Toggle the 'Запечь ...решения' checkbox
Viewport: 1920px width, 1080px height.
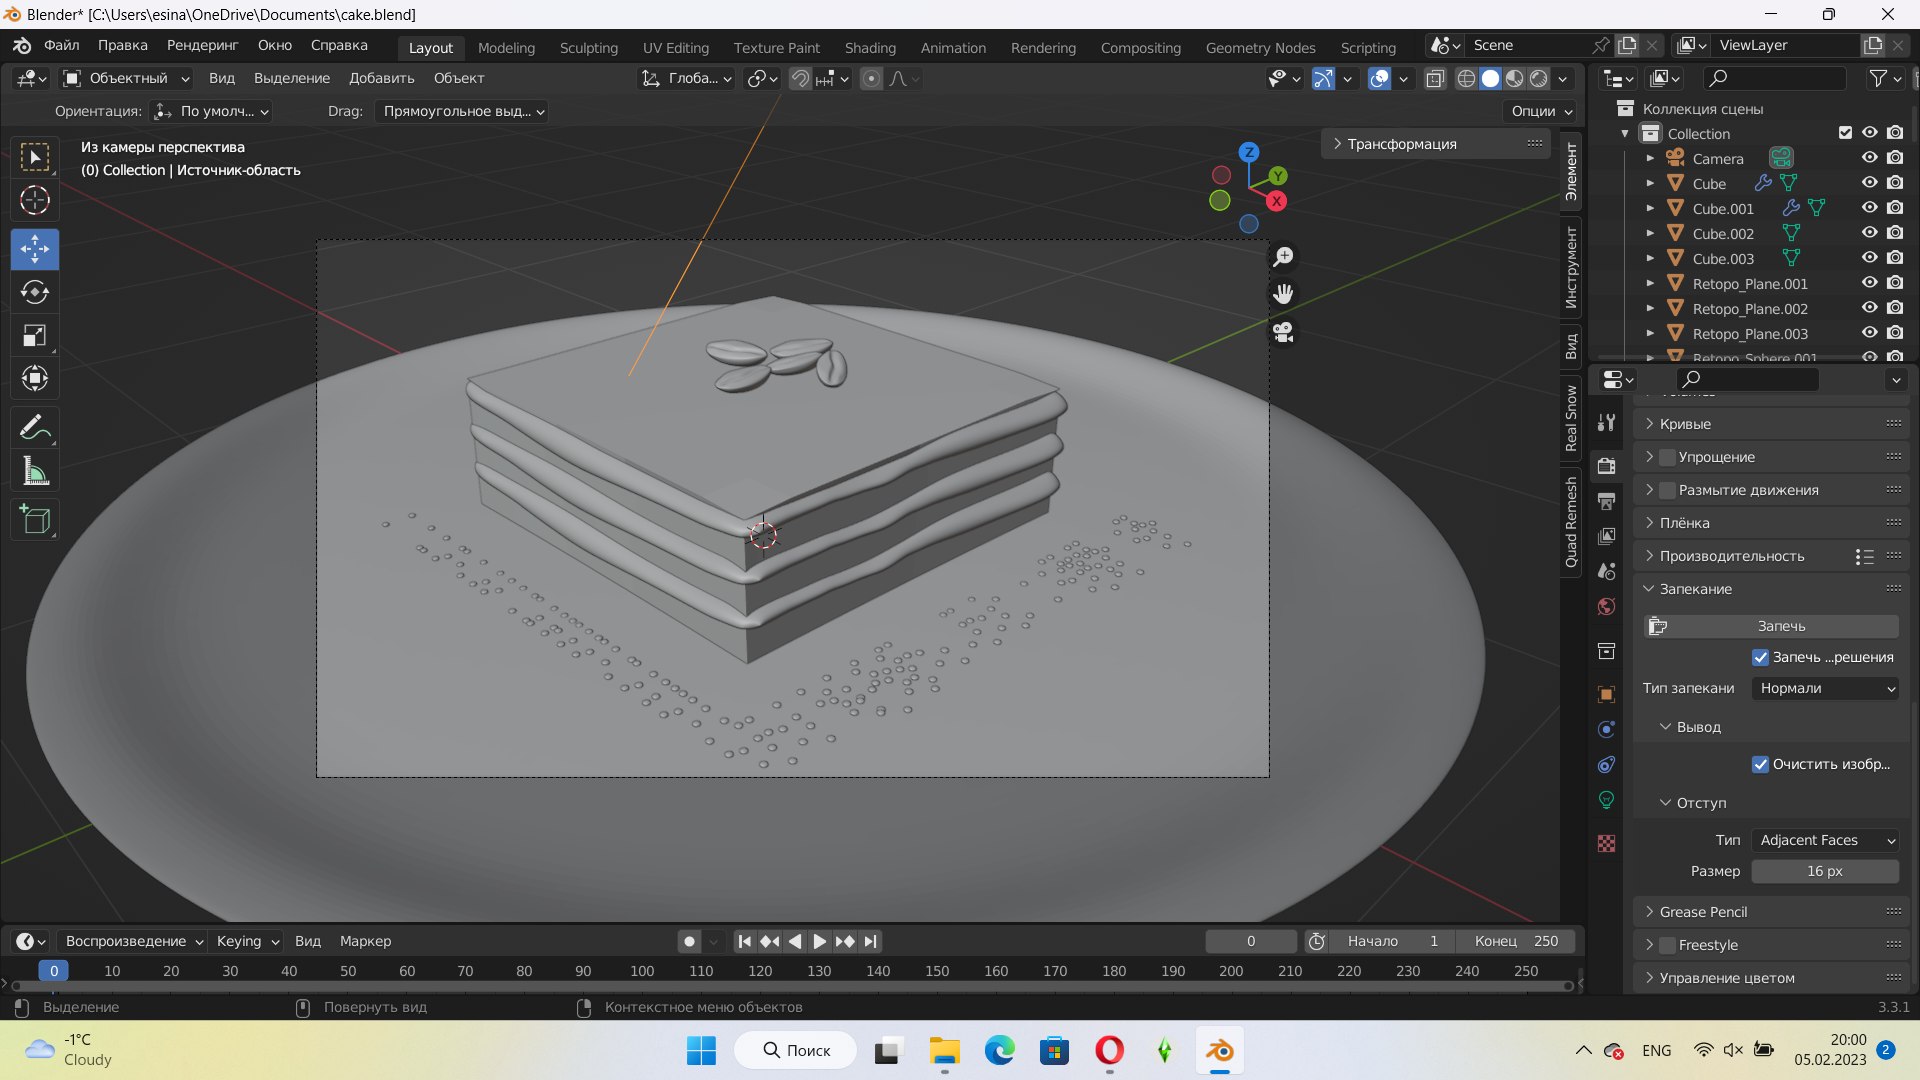(1760, 657)
